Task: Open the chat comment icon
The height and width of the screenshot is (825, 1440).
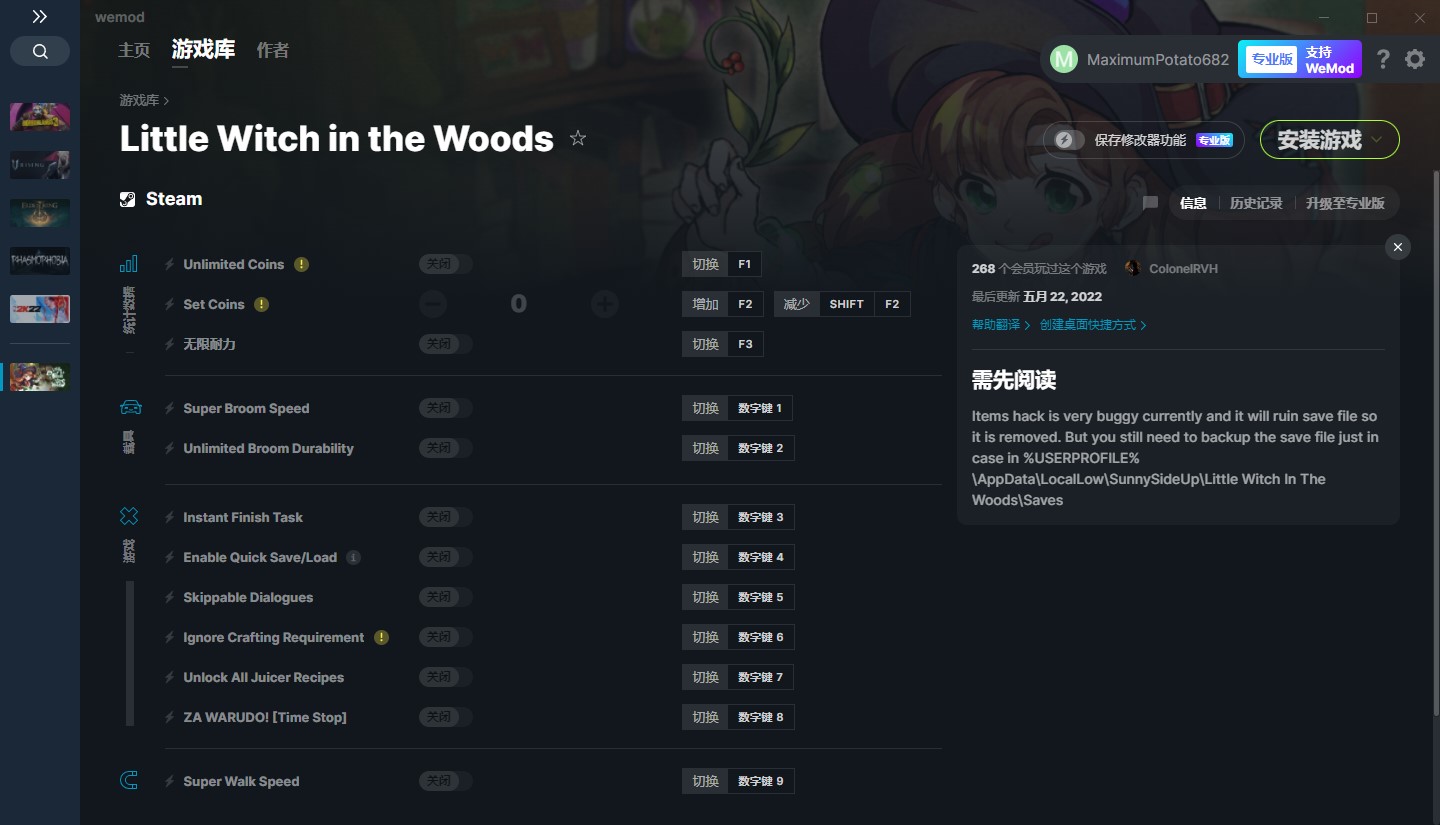Action: point(1150,203)
